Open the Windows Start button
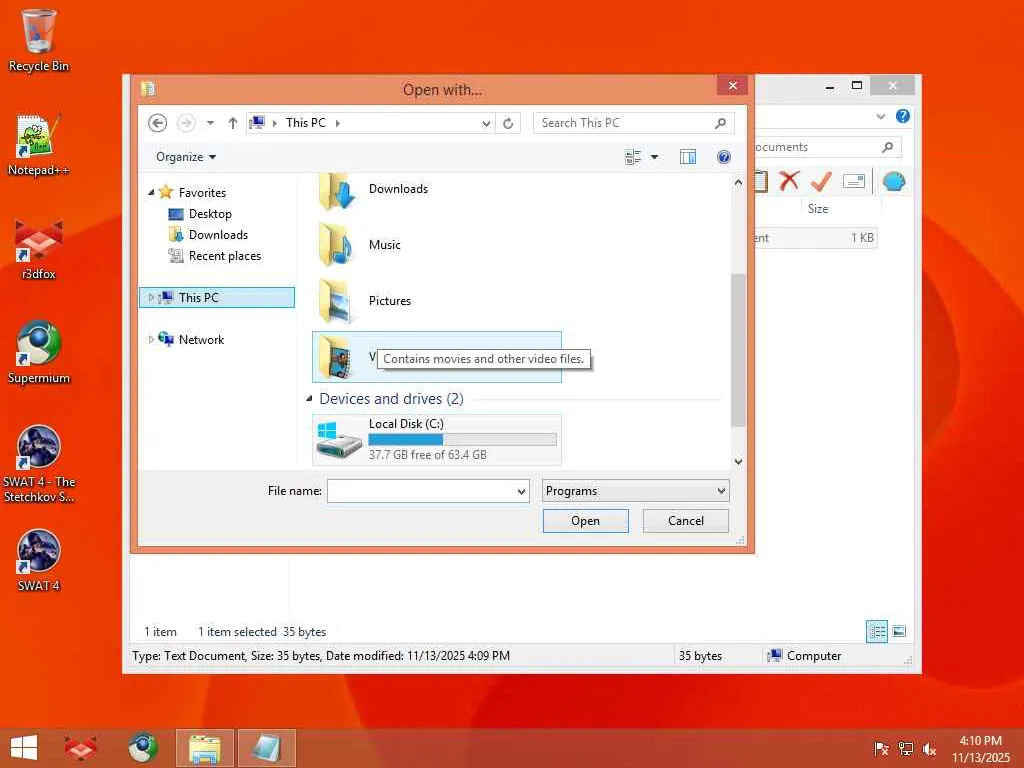 coord(24,748)
